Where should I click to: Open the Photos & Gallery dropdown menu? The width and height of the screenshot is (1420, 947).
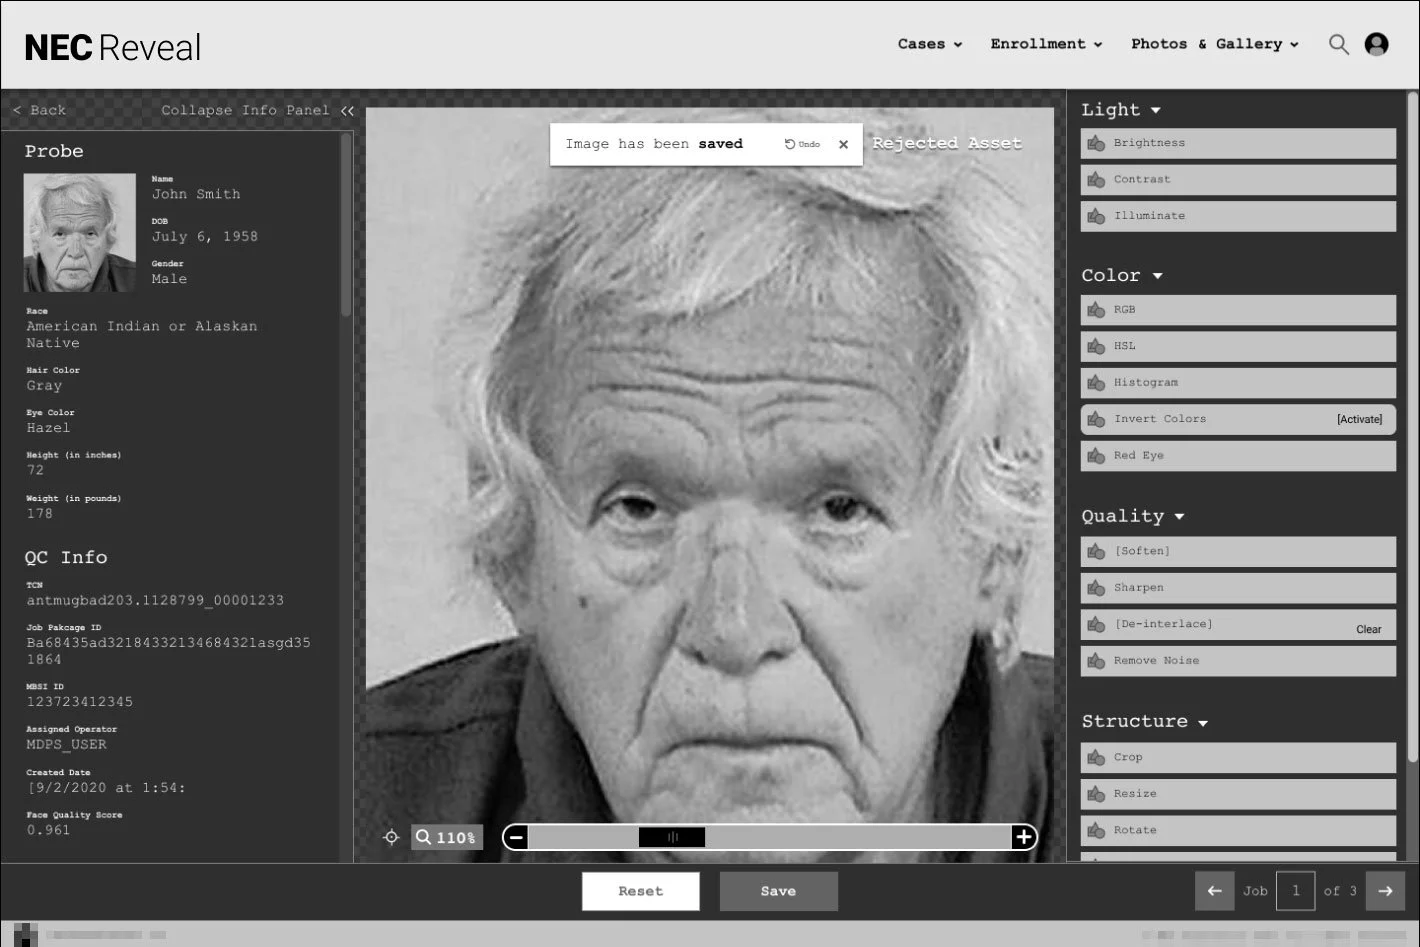pyautogui.click(x=1215, y=44)
